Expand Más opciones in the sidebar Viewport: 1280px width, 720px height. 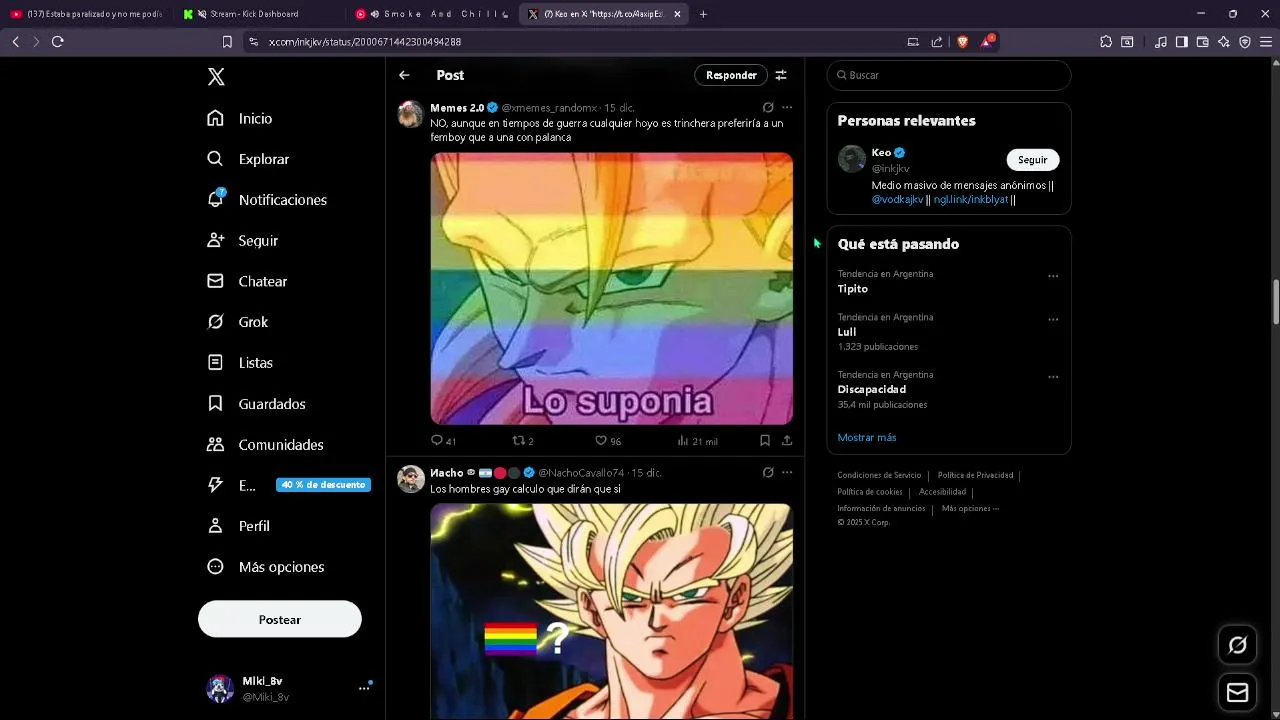[x=265, y=567]
